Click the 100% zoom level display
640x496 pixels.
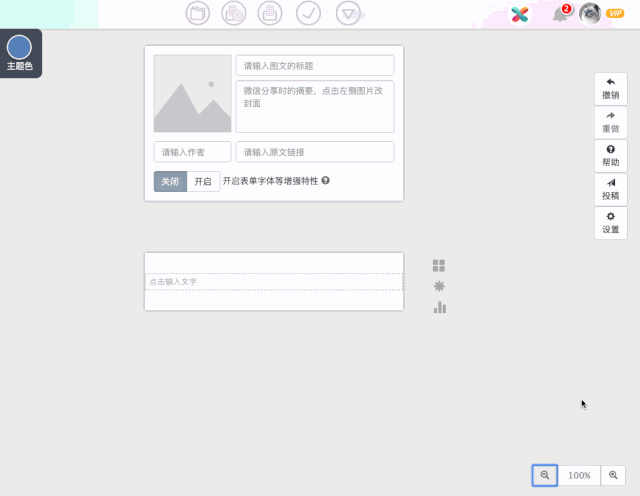point(579,475)
